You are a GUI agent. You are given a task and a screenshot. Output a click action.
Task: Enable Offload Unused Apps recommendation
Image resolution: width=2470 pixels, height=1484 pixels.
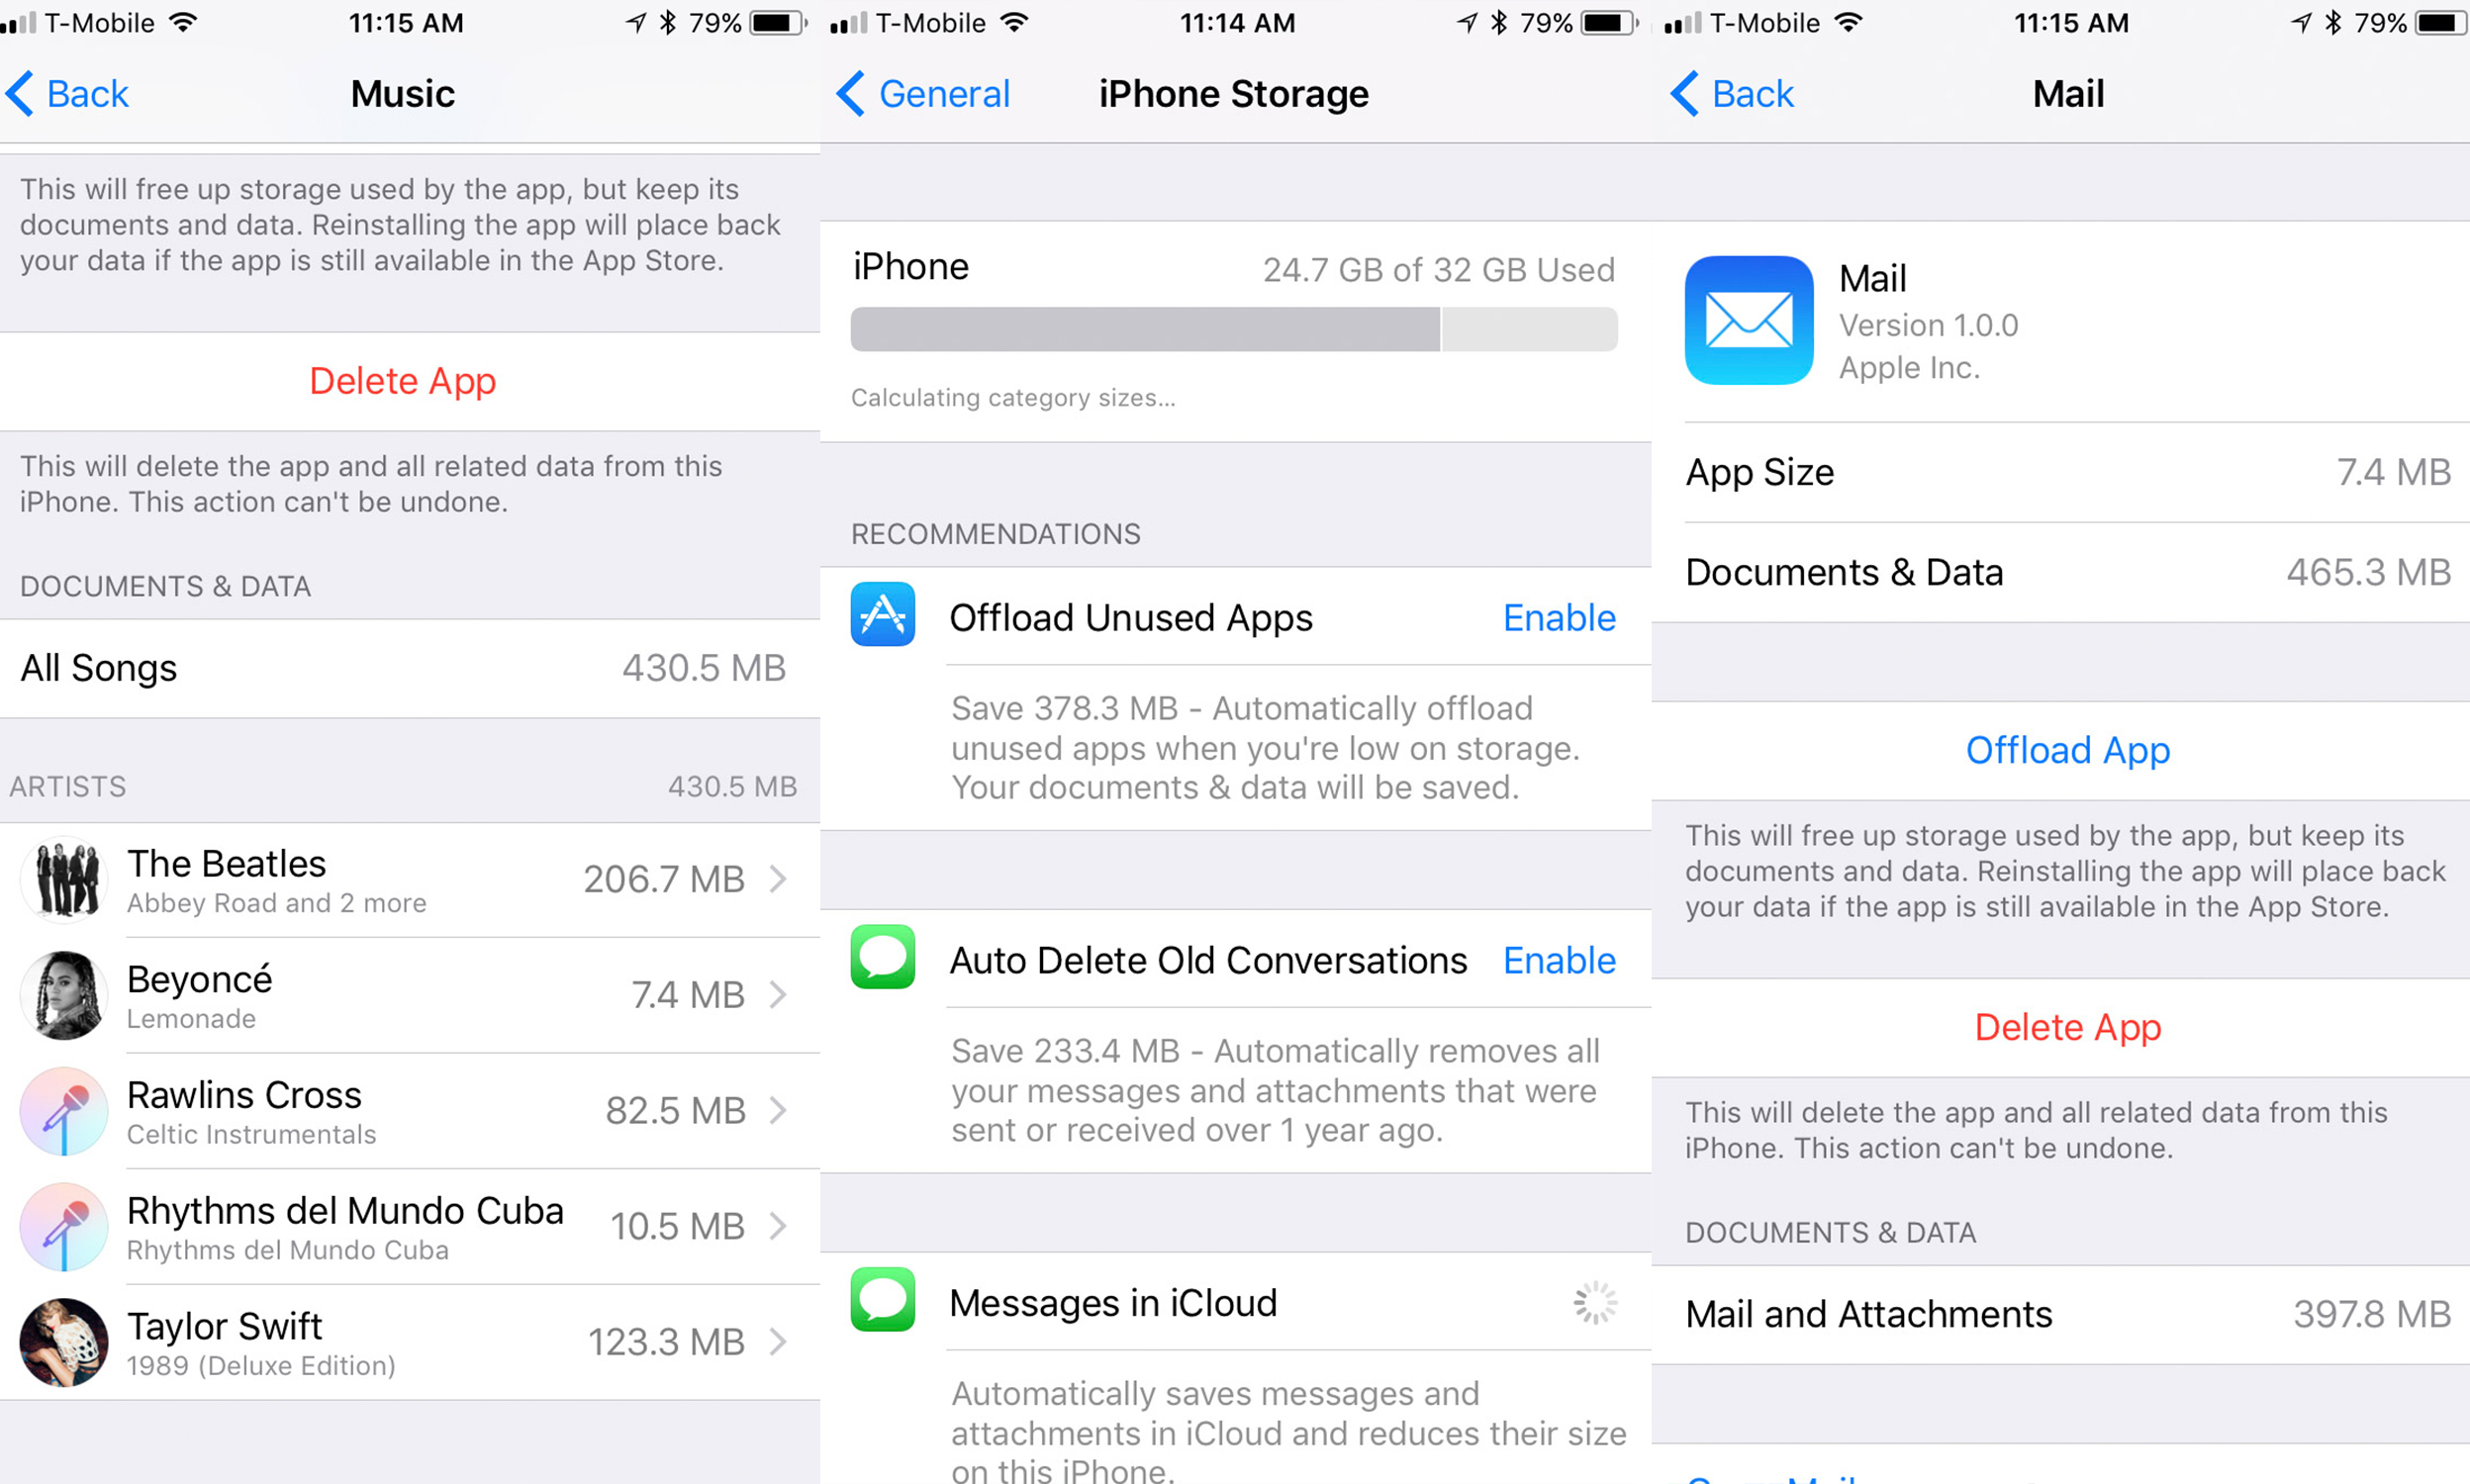[x=1560, y=617]
